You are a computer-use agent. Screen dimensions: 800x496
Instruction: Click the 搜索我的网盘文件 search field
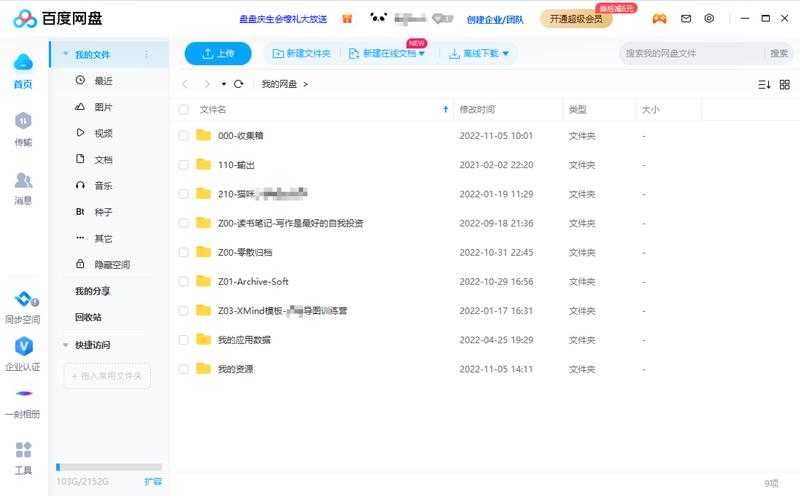click(x=691, y=53)
